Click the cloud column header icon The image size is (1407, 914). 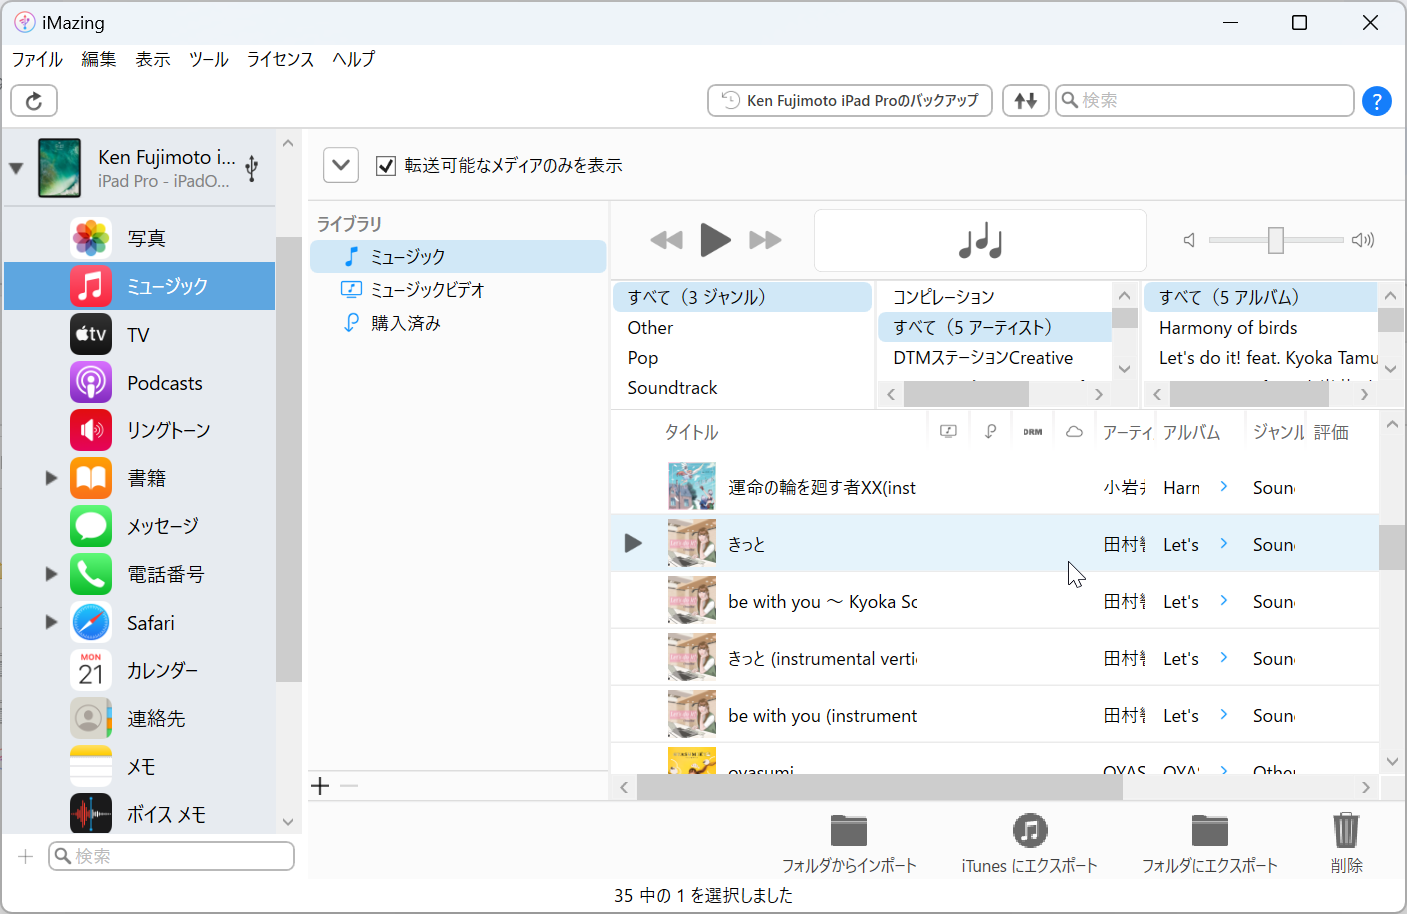tap(1074, 432)
